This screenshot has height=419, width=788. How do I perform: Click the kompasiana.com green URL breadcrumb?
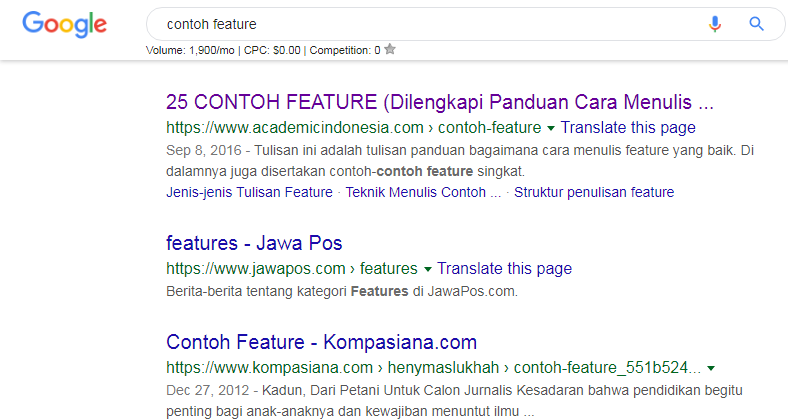coord(433,368)
